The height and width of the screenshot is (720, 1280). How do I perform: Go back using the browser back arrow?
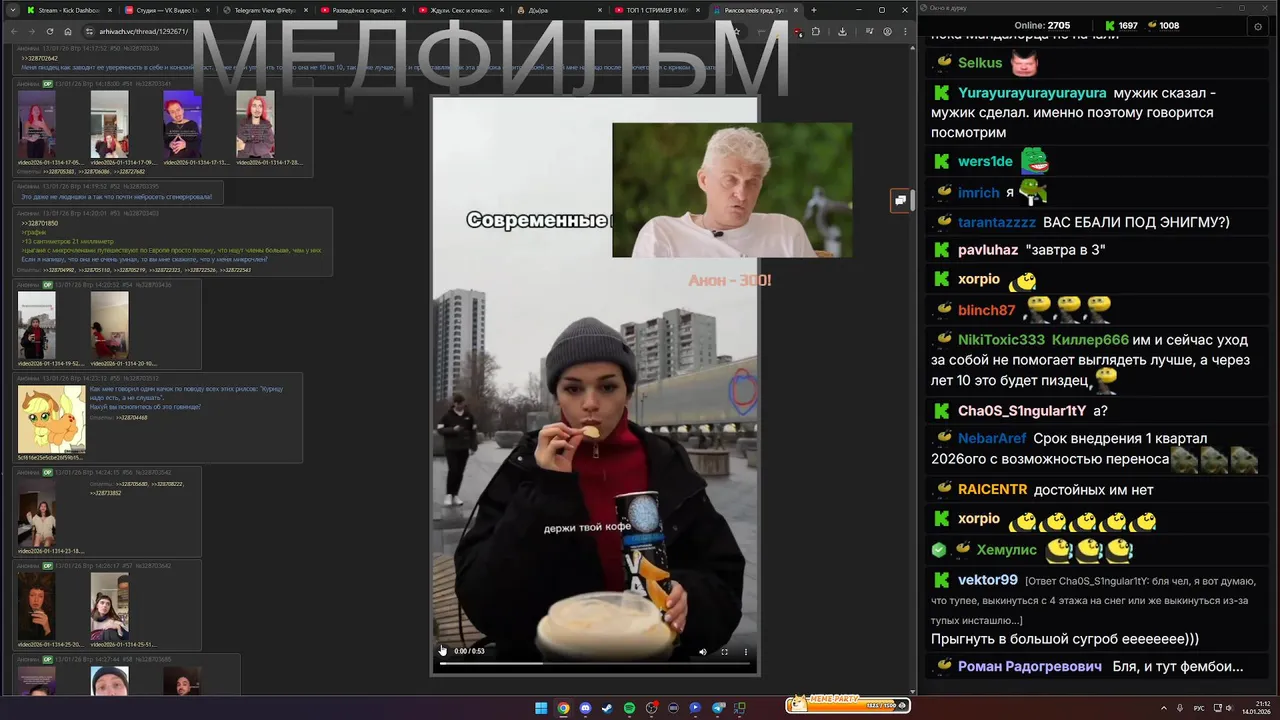(x=14, y=31)
